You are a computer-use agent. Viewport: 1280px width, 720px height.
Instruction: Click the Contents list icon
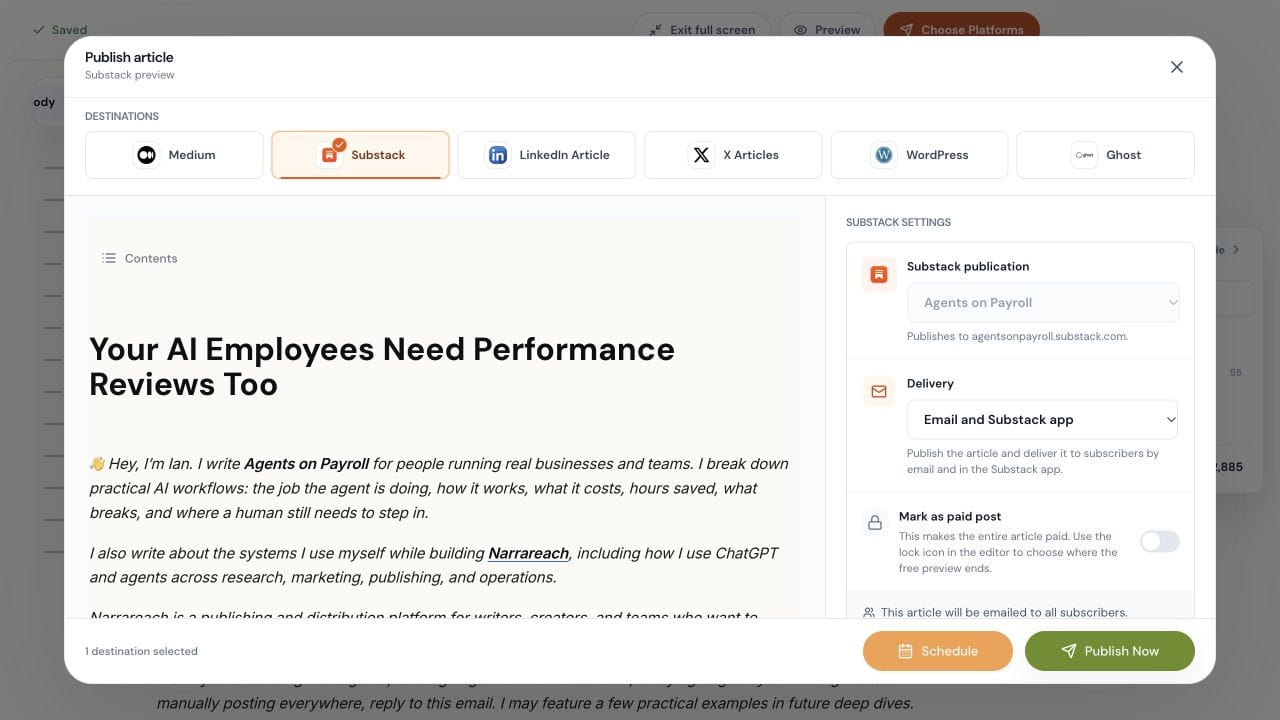tap(109, 258)
